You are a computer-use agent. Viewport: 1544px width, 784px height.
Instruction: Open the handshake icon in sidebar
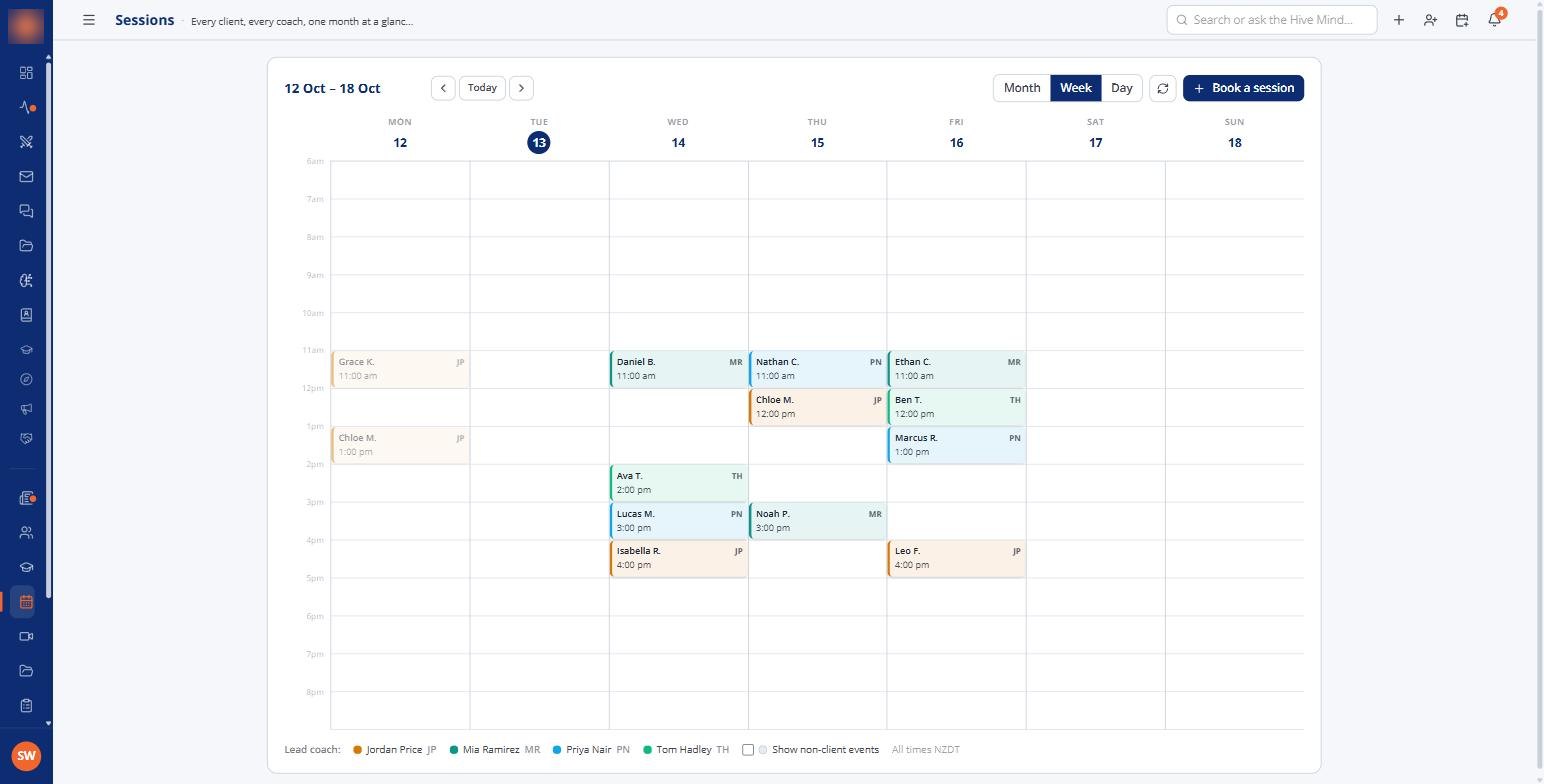tap(26, 438)
